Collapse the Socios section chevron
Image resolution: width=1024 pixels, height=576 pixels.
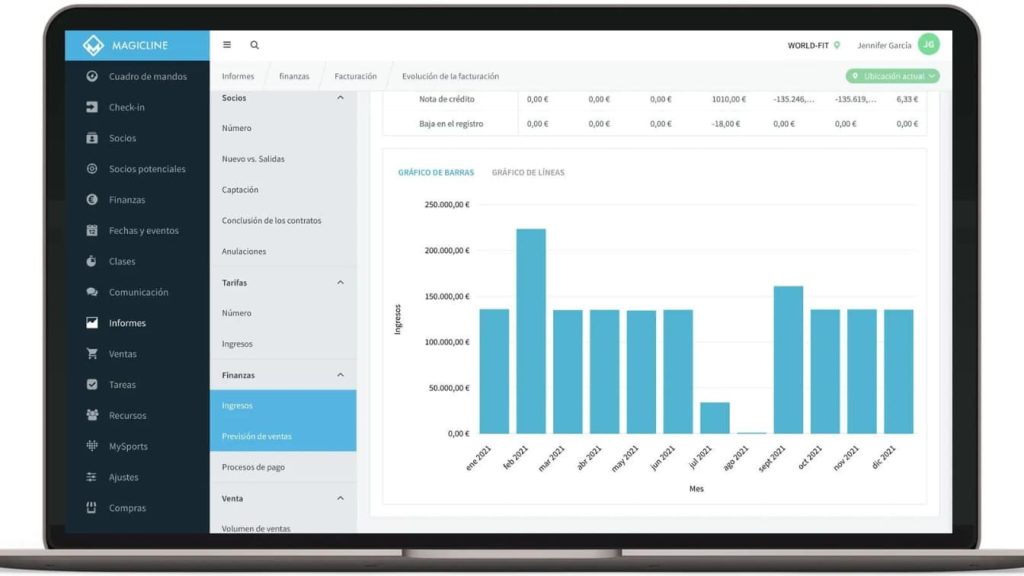pyautogui.click(x=340, y=98)
